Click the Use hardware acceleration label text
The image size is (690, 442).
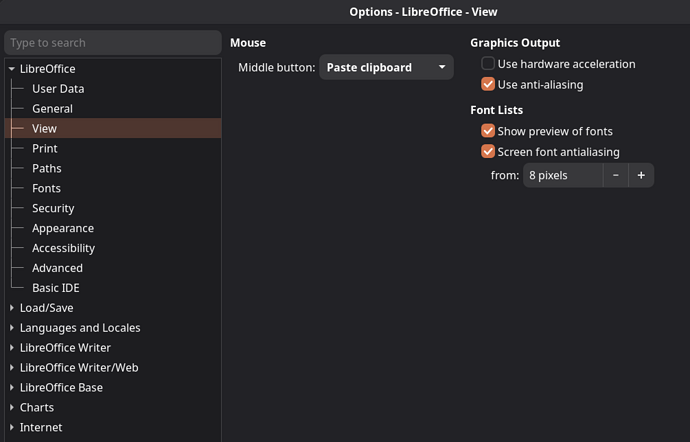(566, 64)
